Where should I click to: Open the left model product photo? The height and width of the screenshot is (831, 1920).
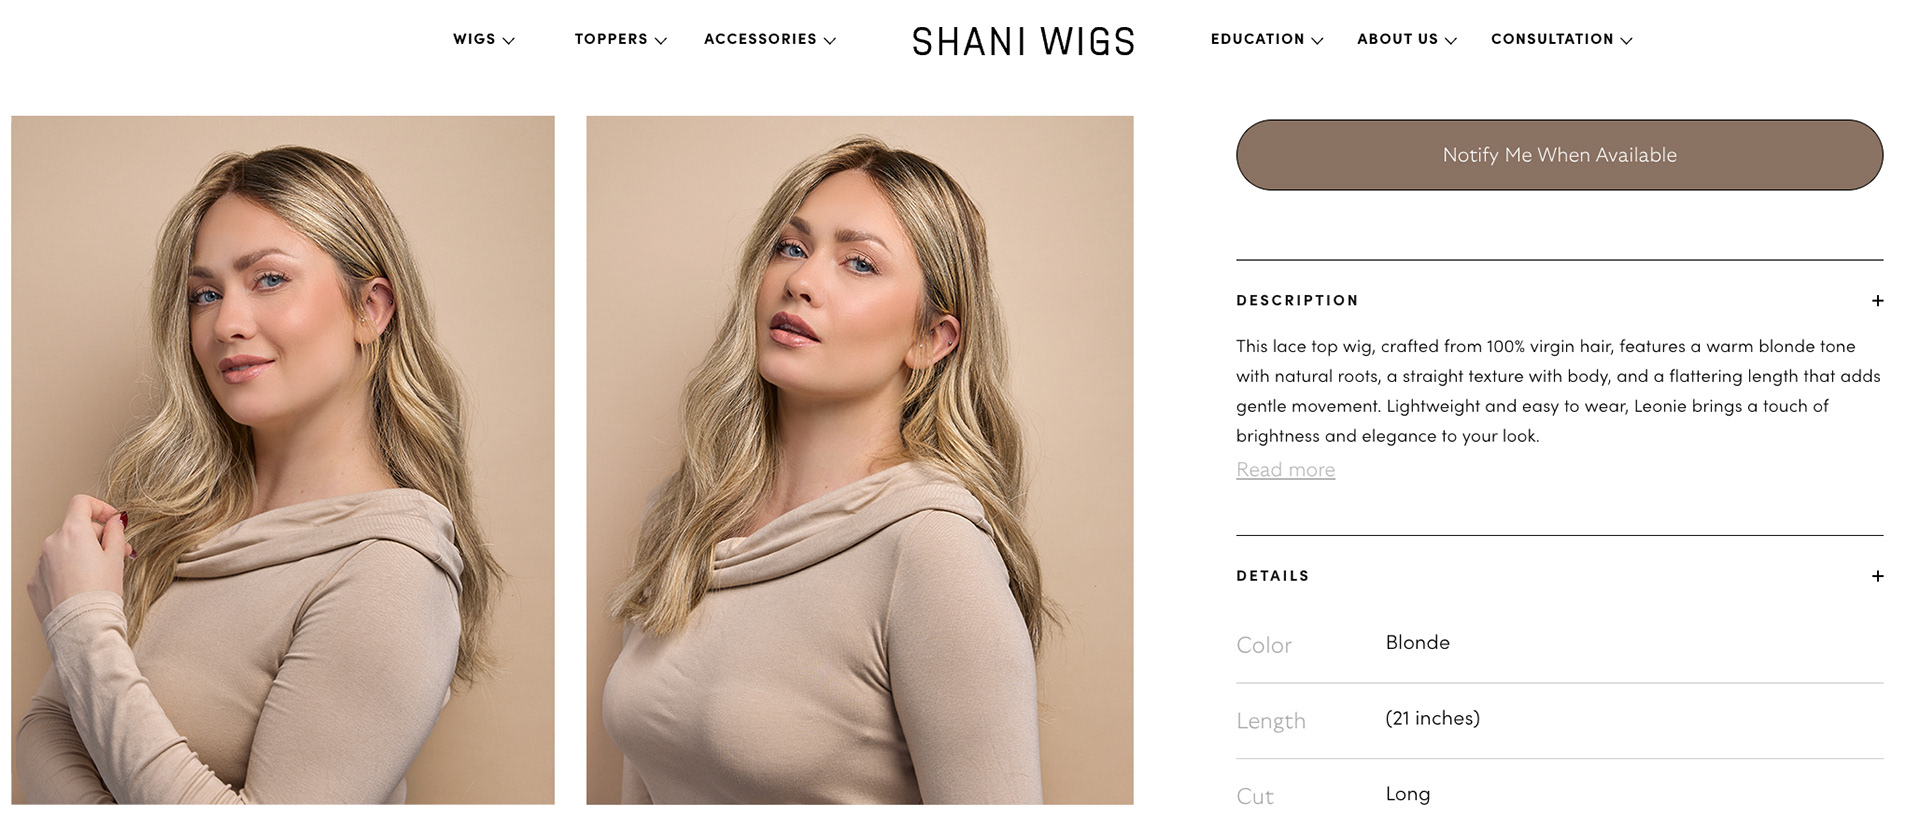coord(283,460)
